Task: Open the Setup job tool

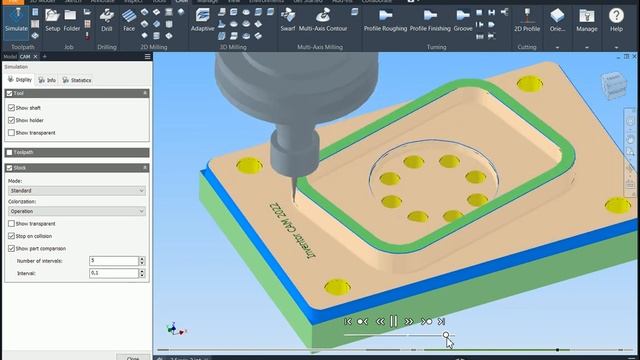Action: [x=52, y=21]
